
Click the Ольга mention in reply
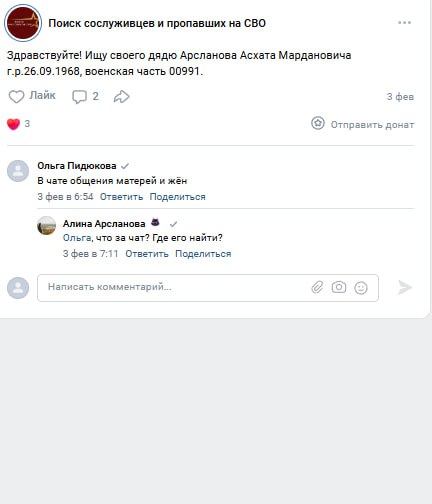(77, 238)
